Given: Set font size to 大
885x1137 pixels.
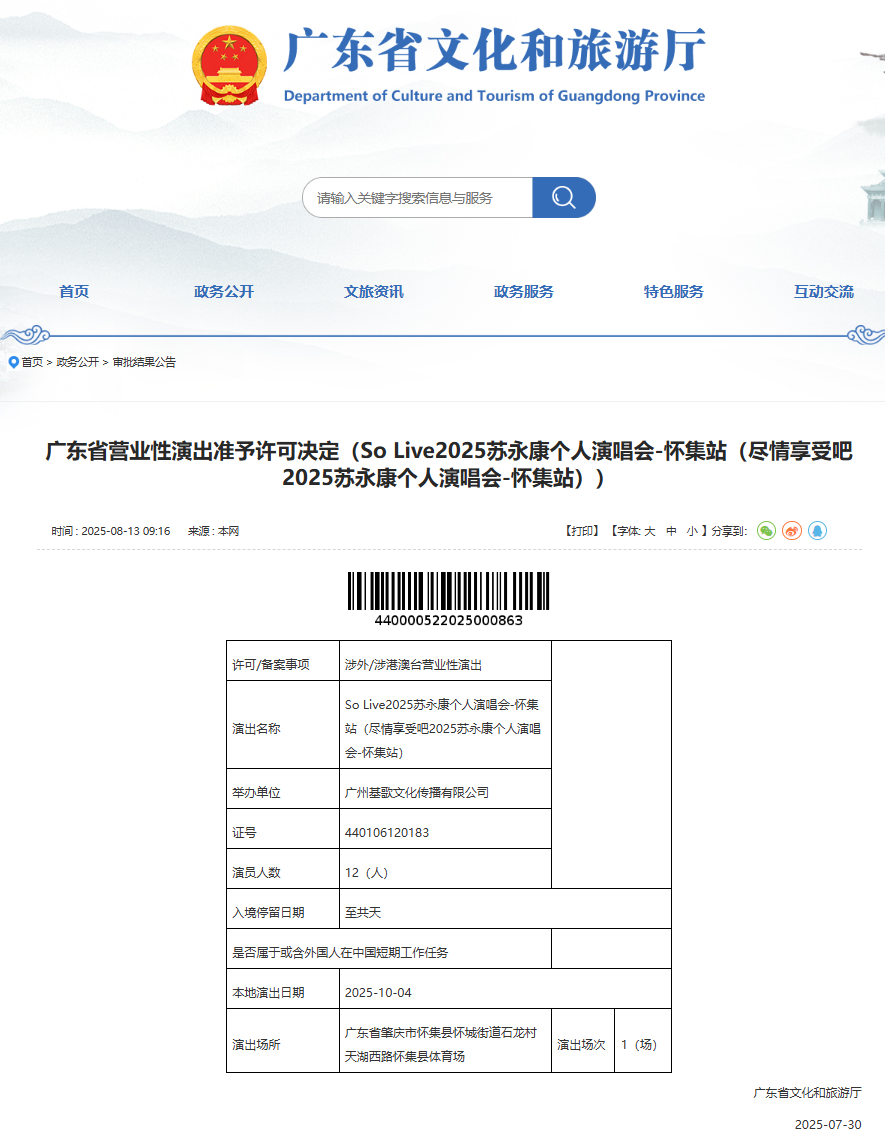Looking at the screenshot, I should [650, 531].
